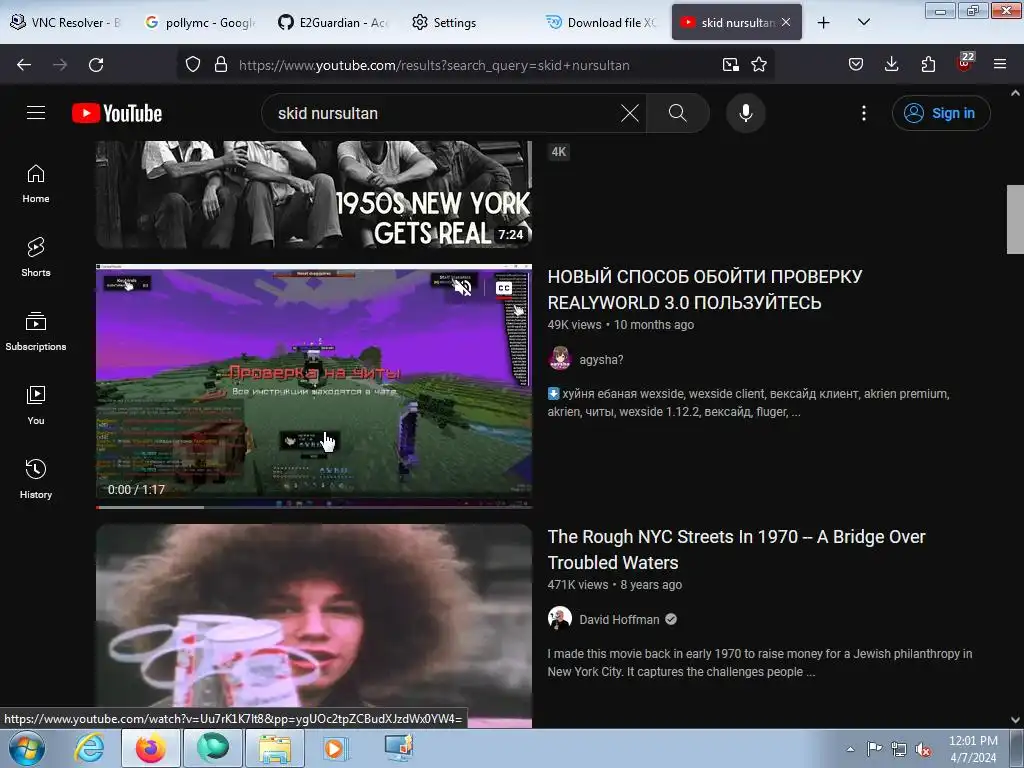Screen dimensions: 1024x768
Task: Save page to Pocket
Action: point(856,65)
